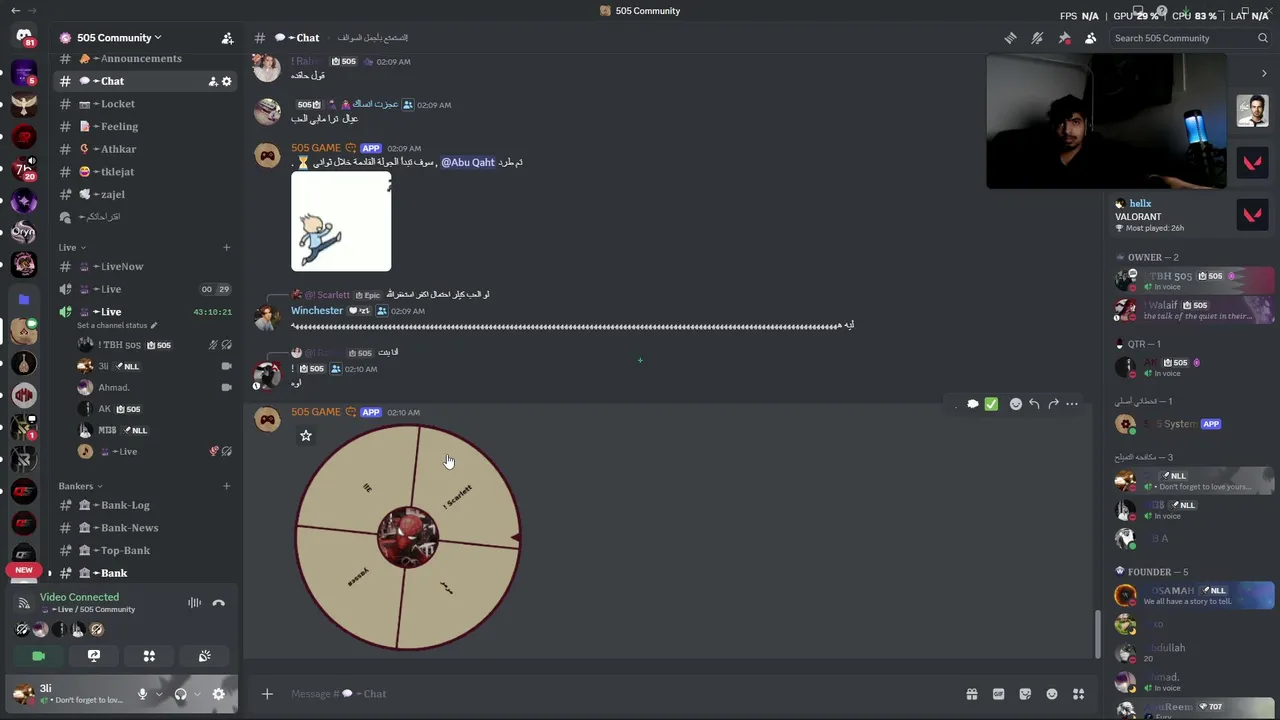
Task: Toggle noise suppression waveform icon
Action: [x=194, y=603]
